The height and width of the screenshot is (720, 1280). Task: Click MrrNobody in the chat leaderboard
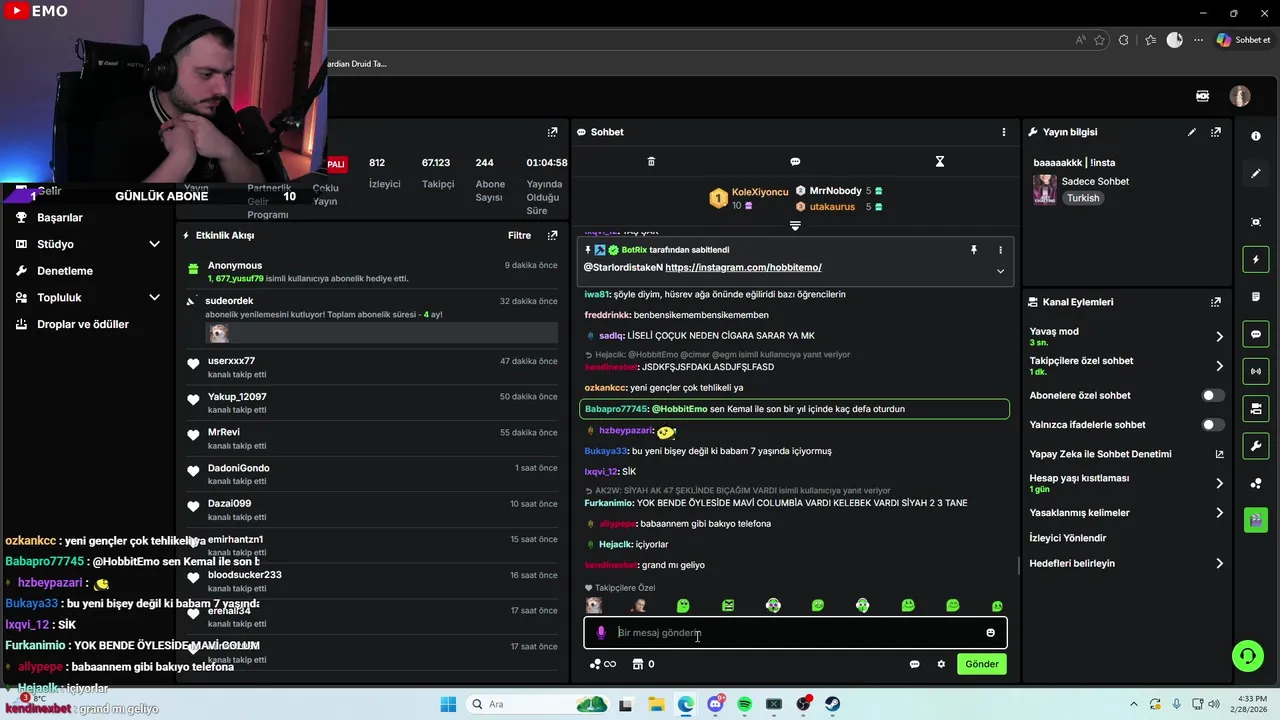point(835,190)
